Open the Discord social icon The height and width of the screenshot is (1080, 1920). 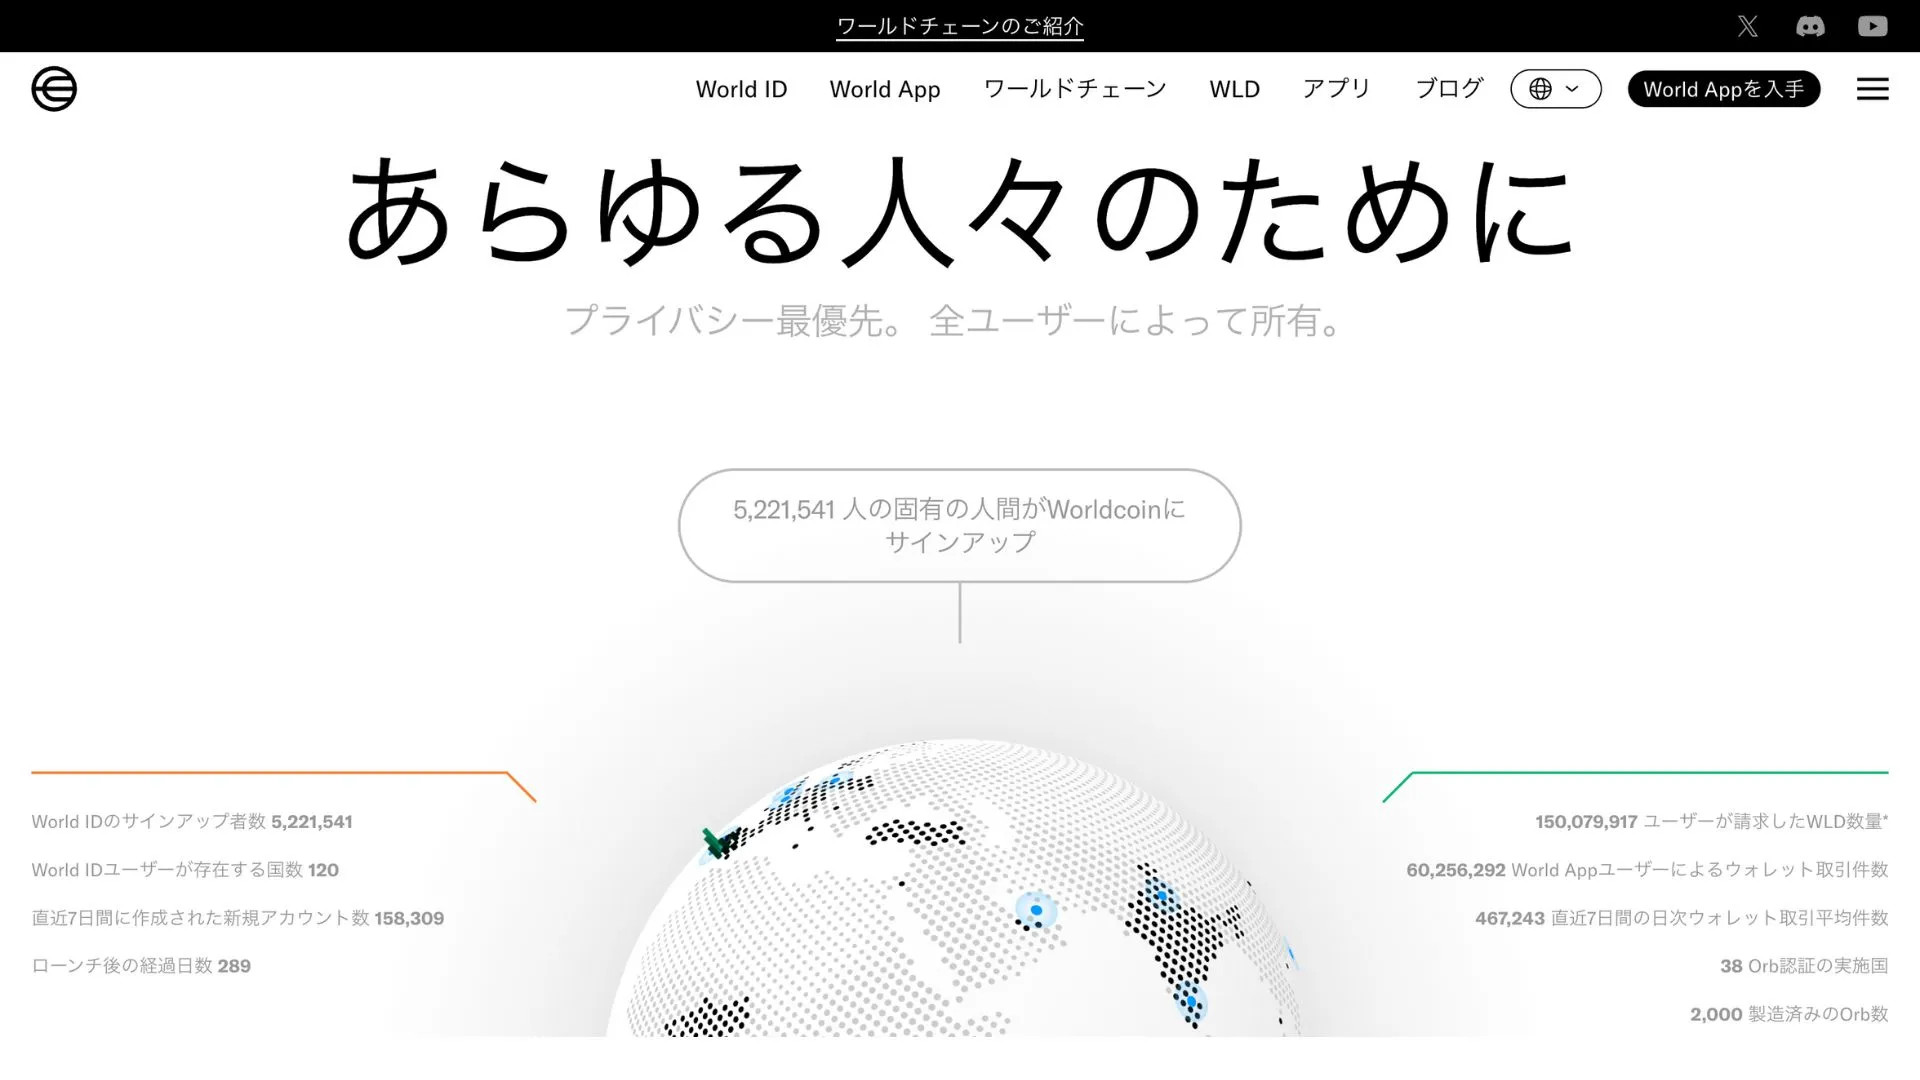click(x=1810, y=26)
